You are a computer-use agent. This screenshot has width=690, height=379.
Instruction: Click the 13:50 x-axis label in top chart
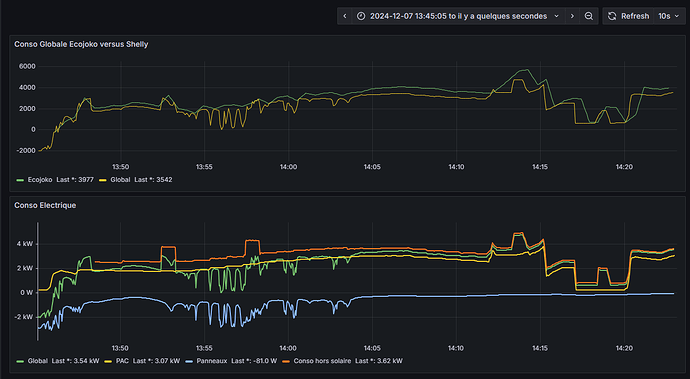click(120, 167)
